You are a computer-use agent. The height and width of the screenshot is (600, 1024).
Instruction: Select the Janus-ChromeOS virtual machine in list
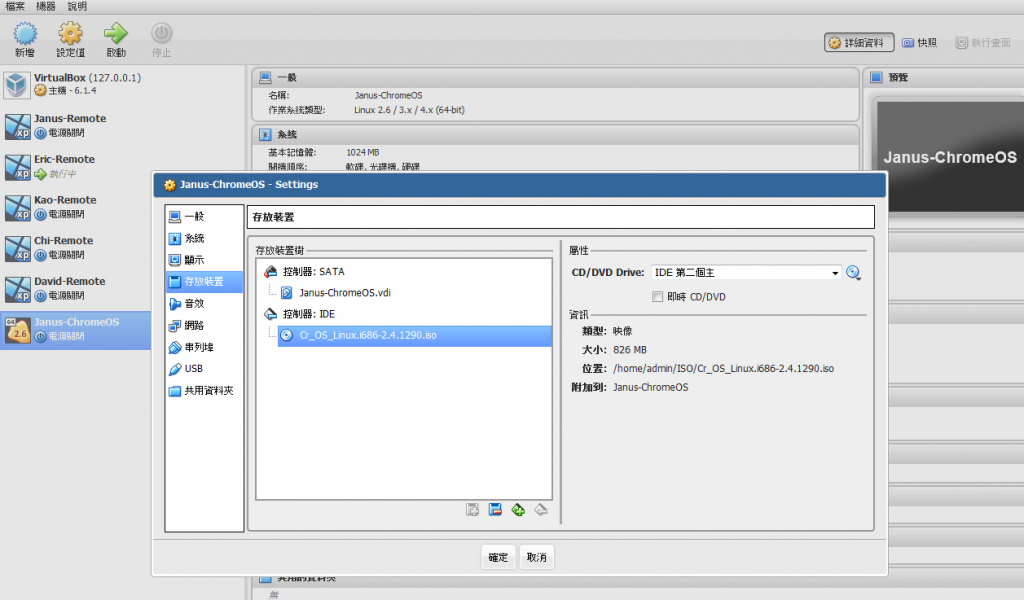76,329
